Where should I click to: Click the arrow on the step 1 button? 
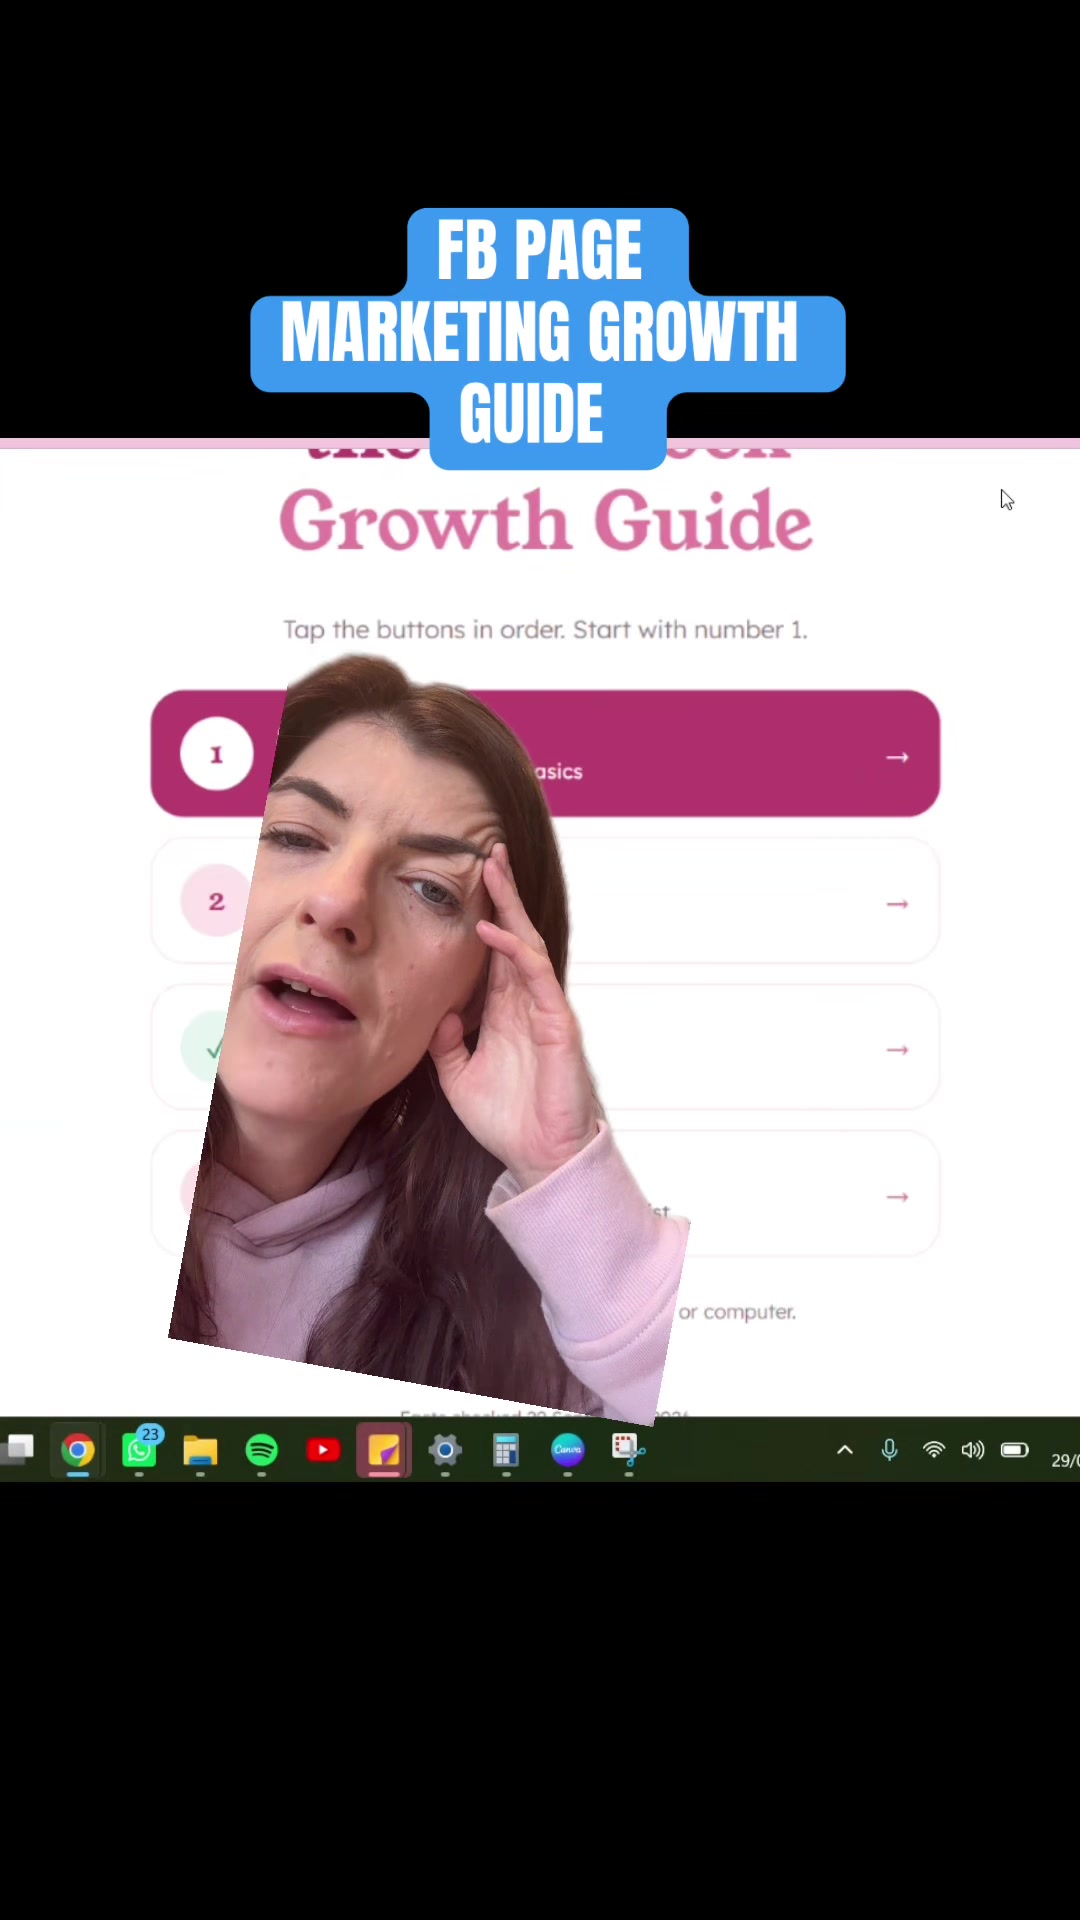[897, 757]
